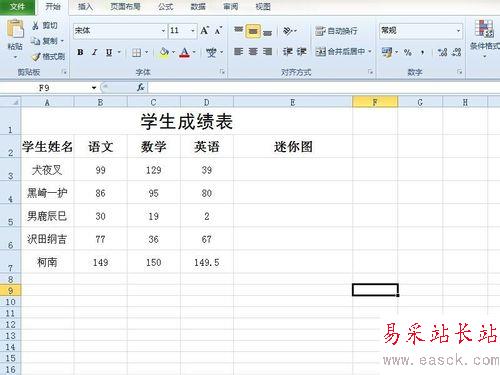Switch to the 审阅 tab
The width and height of the screenshot is (500, 375).
pos(231,7)
